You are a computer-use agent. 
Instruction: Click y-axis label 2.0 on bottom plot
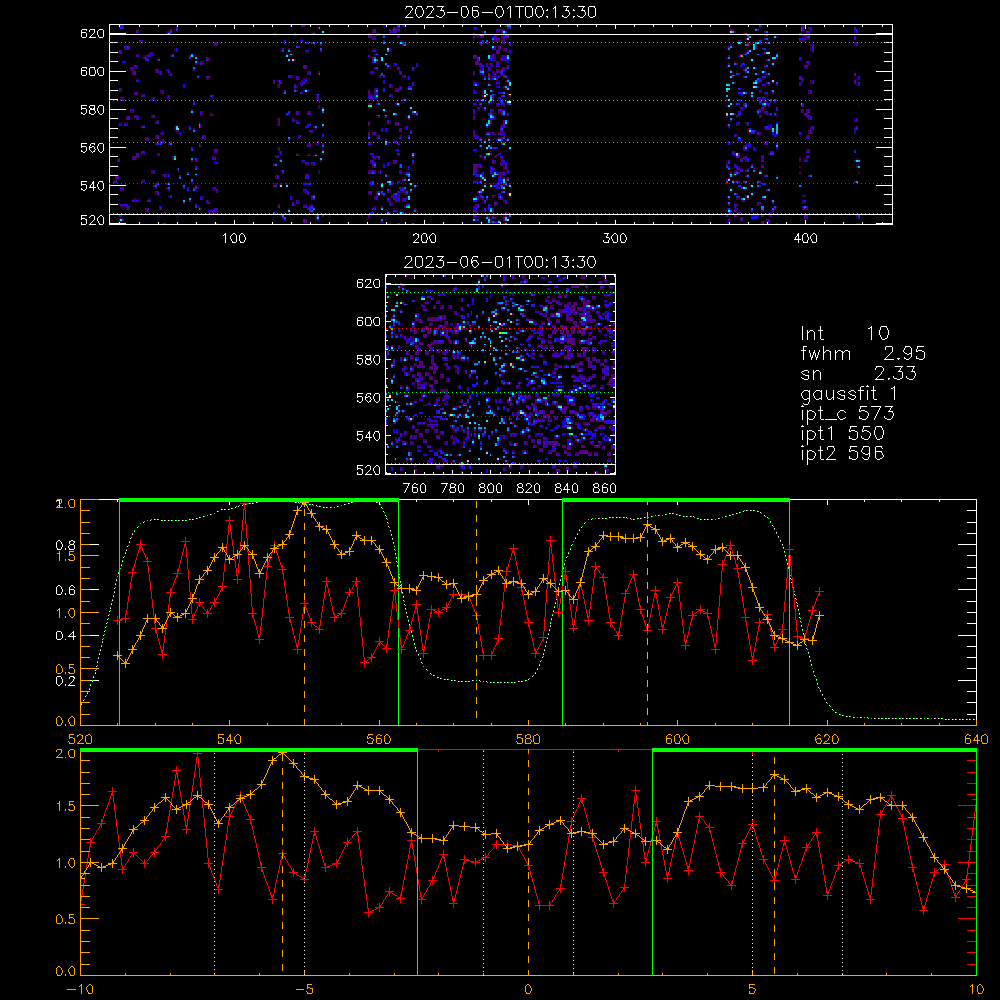(x=66, y=753)
